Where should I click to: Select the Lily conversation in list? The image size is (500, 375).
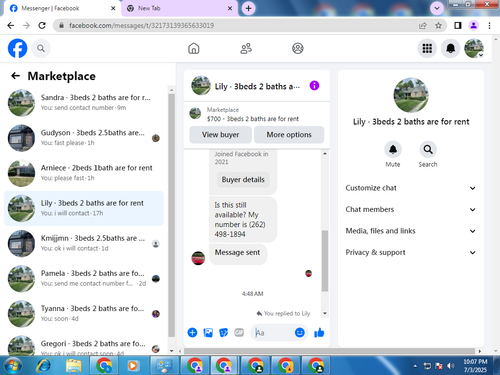click(x=83, y=208)
